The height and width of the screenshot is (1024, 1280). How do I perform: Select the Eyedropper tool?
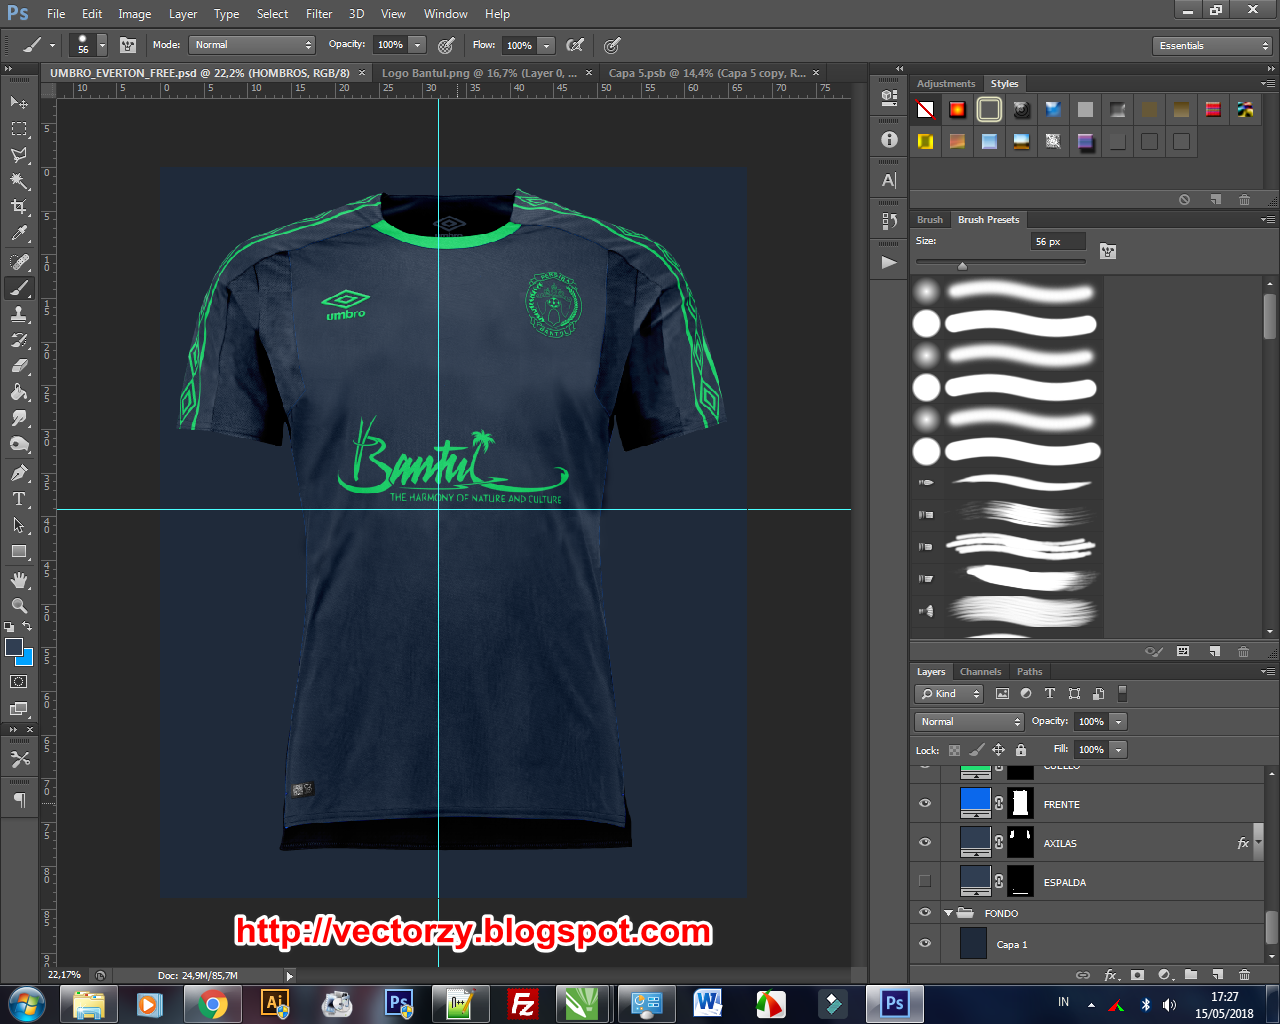(x=19, y=233)
